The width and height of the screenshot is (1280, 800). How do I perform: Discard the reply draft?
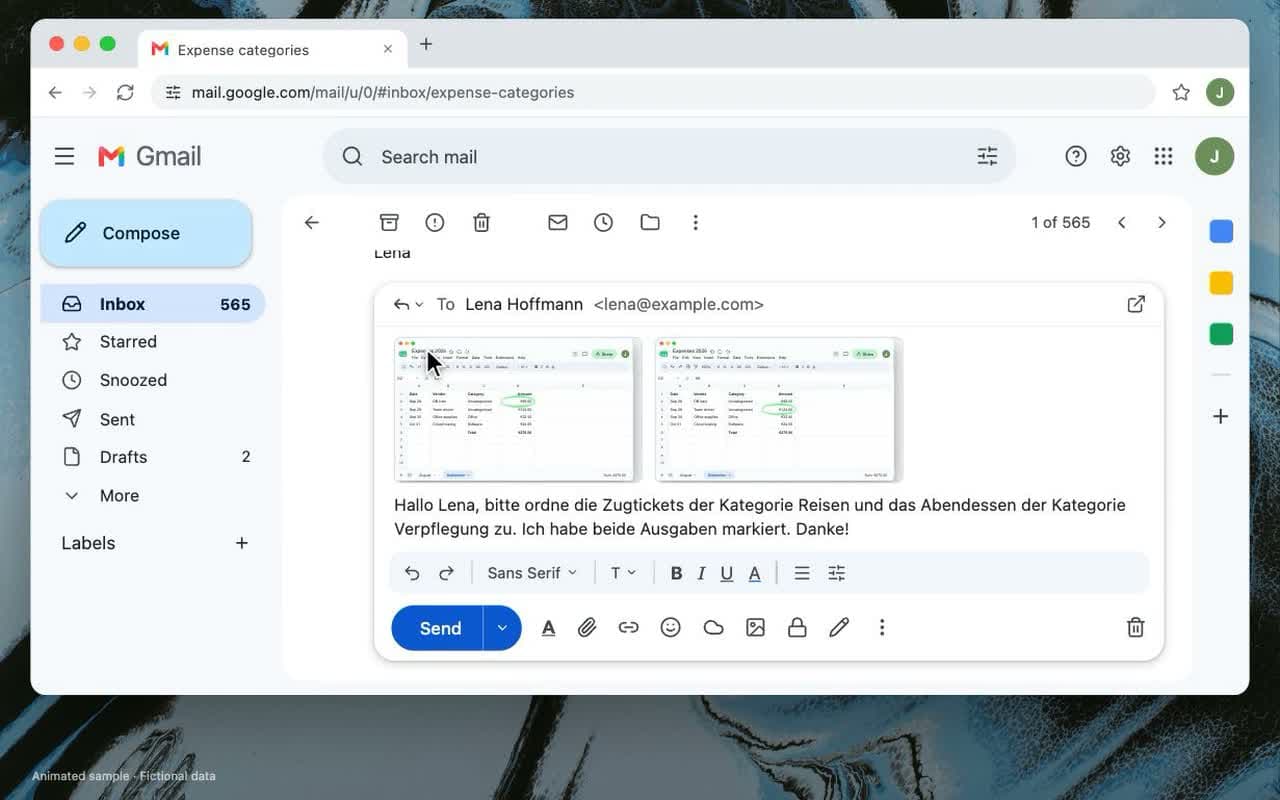tap(1136, 628)
